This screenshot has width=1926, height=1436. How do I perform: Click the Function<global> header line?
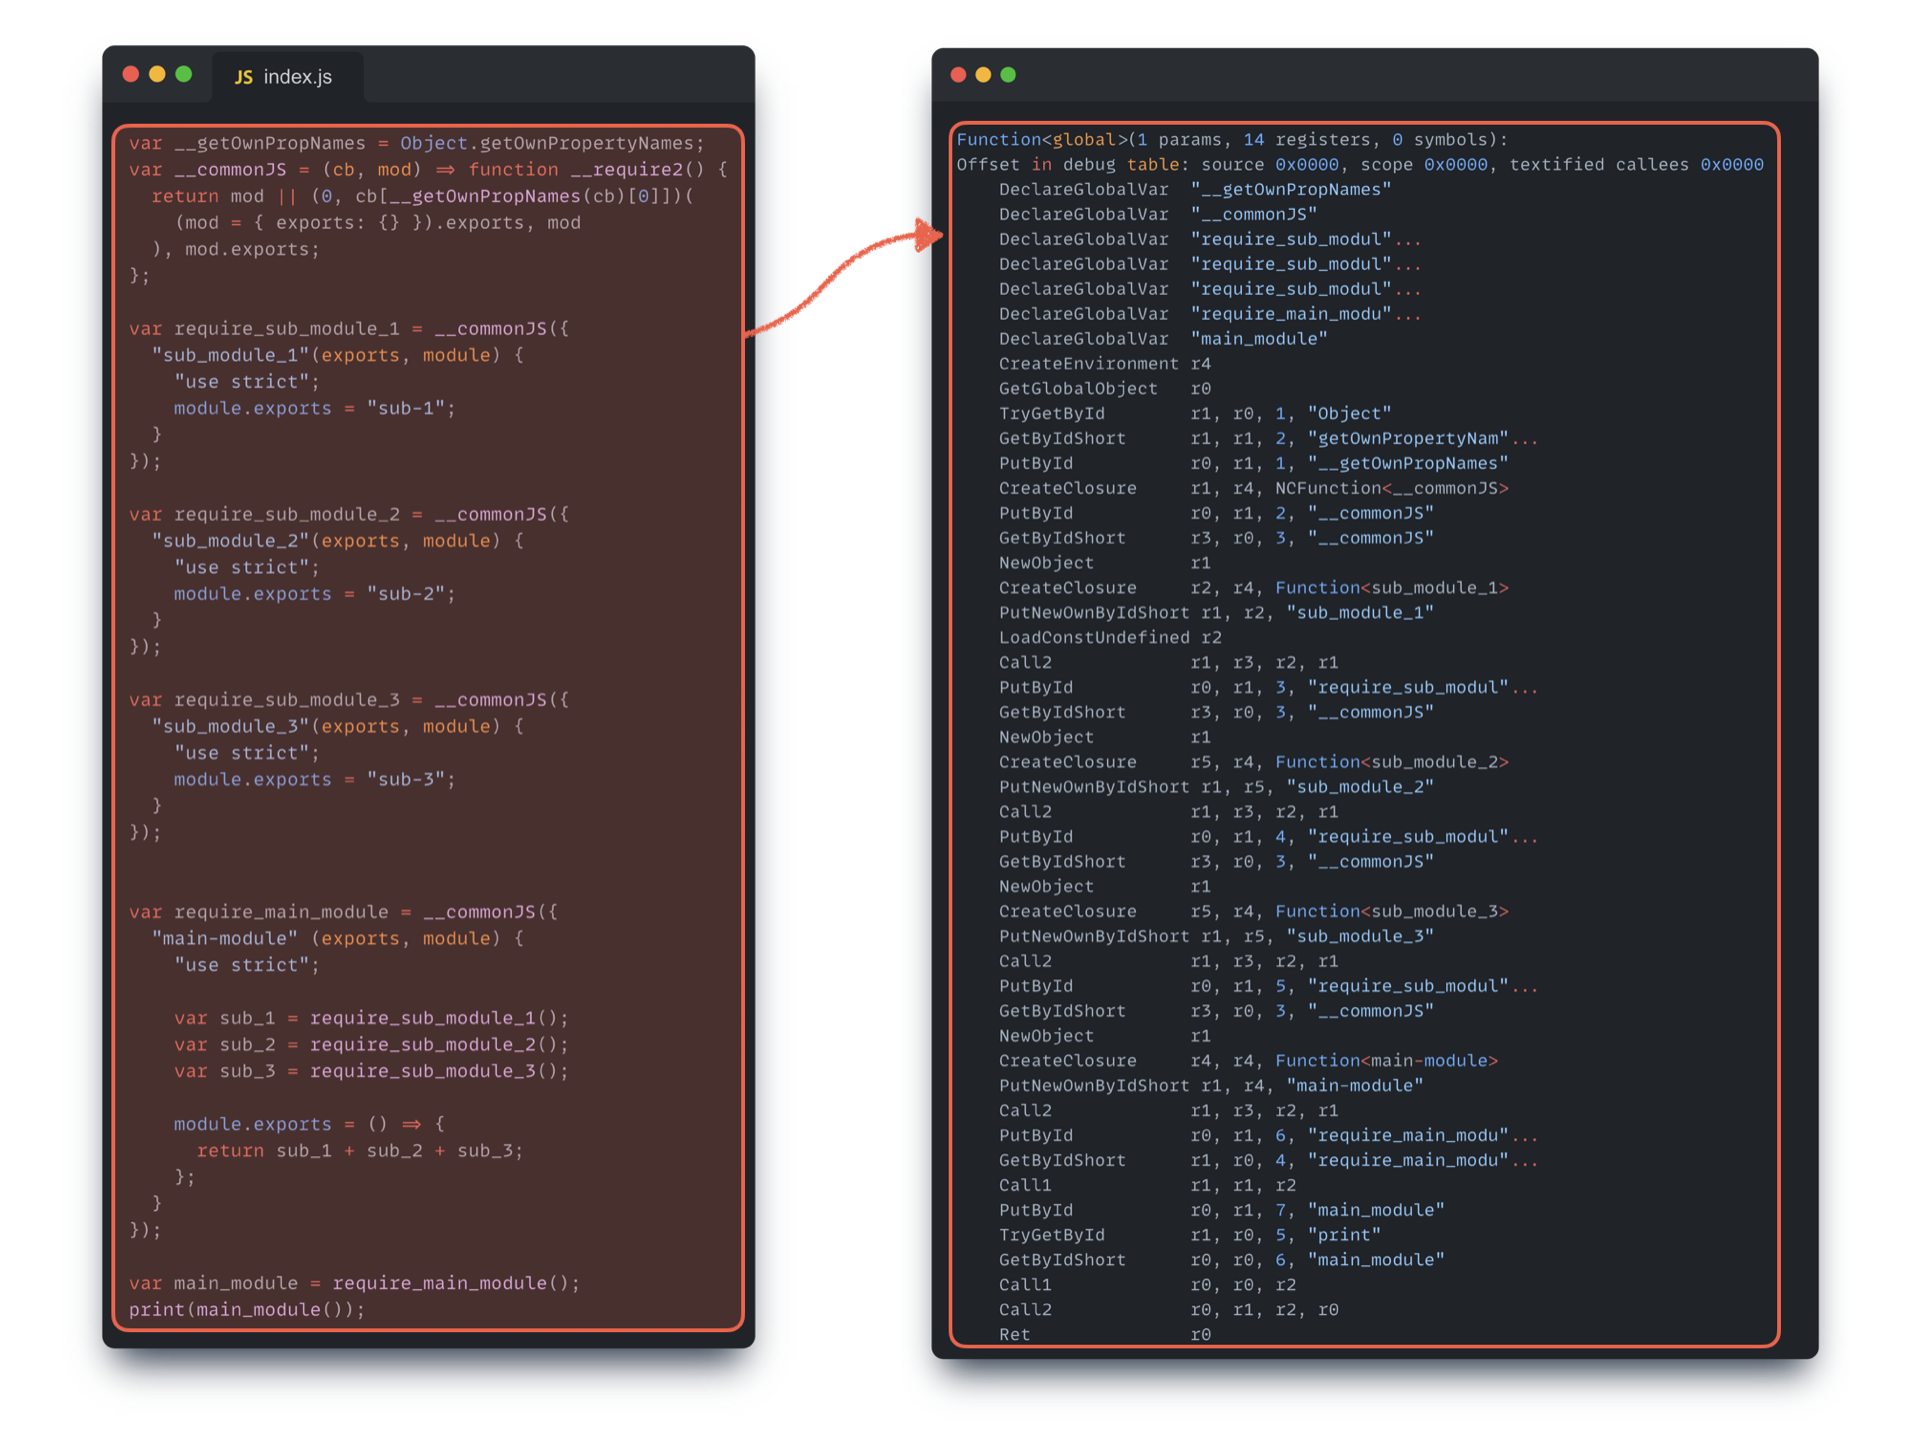pos(1230,139)
